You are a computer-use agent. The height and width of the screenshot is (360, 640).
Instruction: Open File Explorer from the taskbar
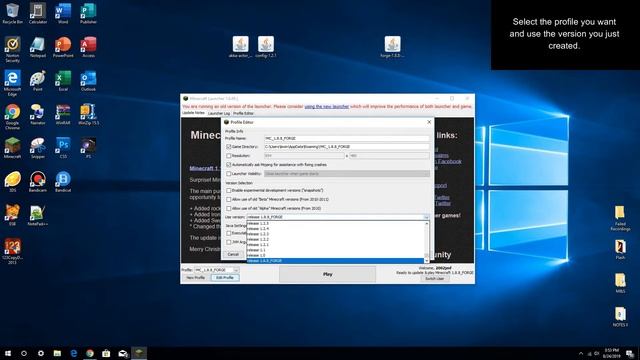57,353
